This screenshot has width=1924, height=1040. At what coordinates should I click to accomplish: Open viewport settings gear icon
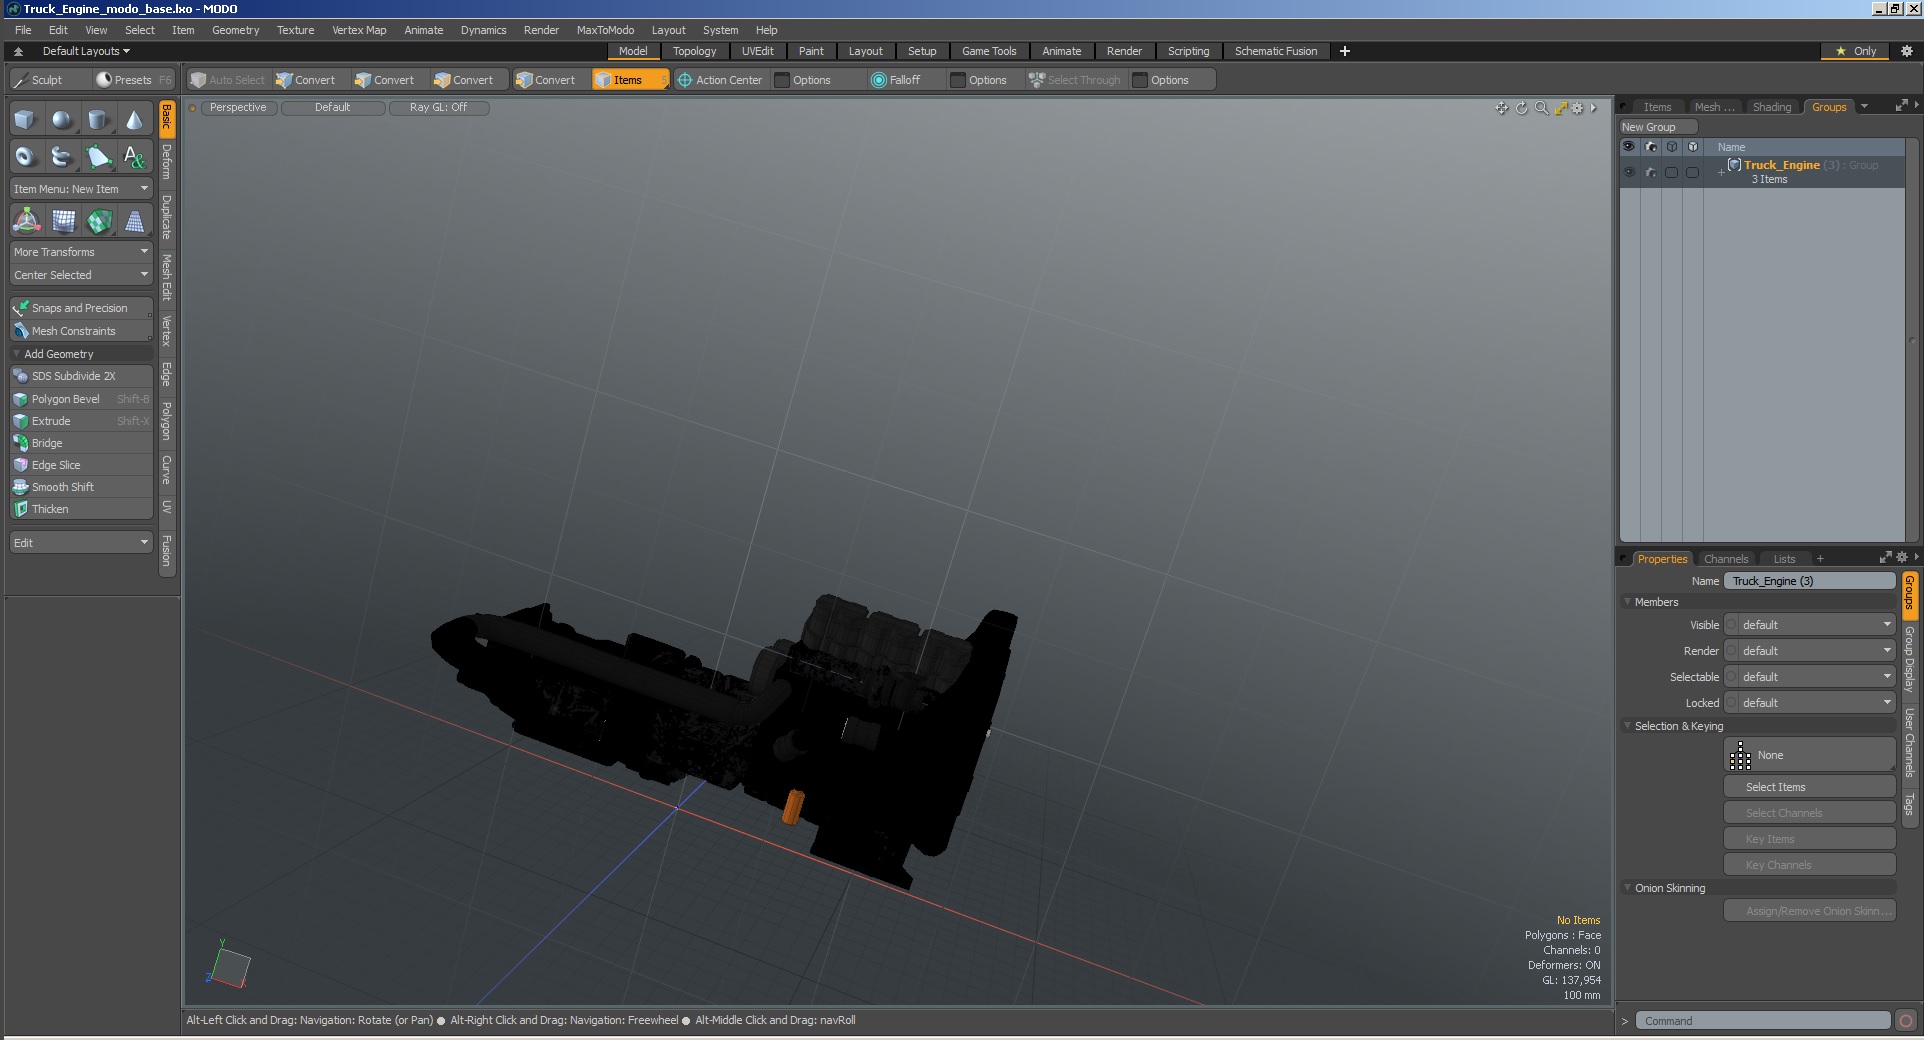coord(1578,108)
